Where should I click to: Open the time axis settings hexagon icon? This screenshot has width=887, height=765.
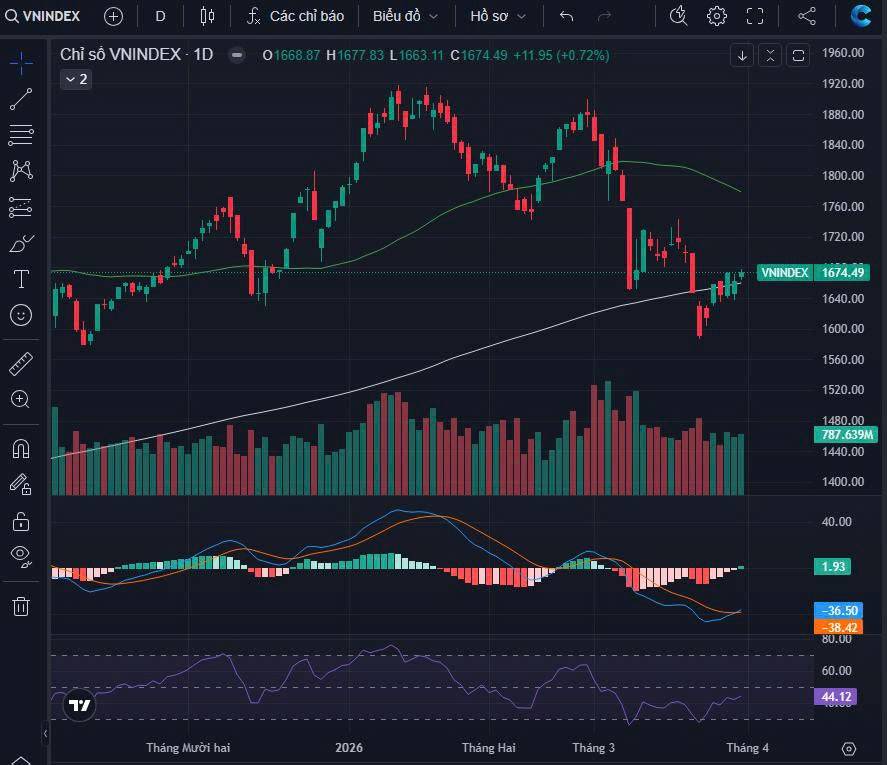(x=849, y=749)
